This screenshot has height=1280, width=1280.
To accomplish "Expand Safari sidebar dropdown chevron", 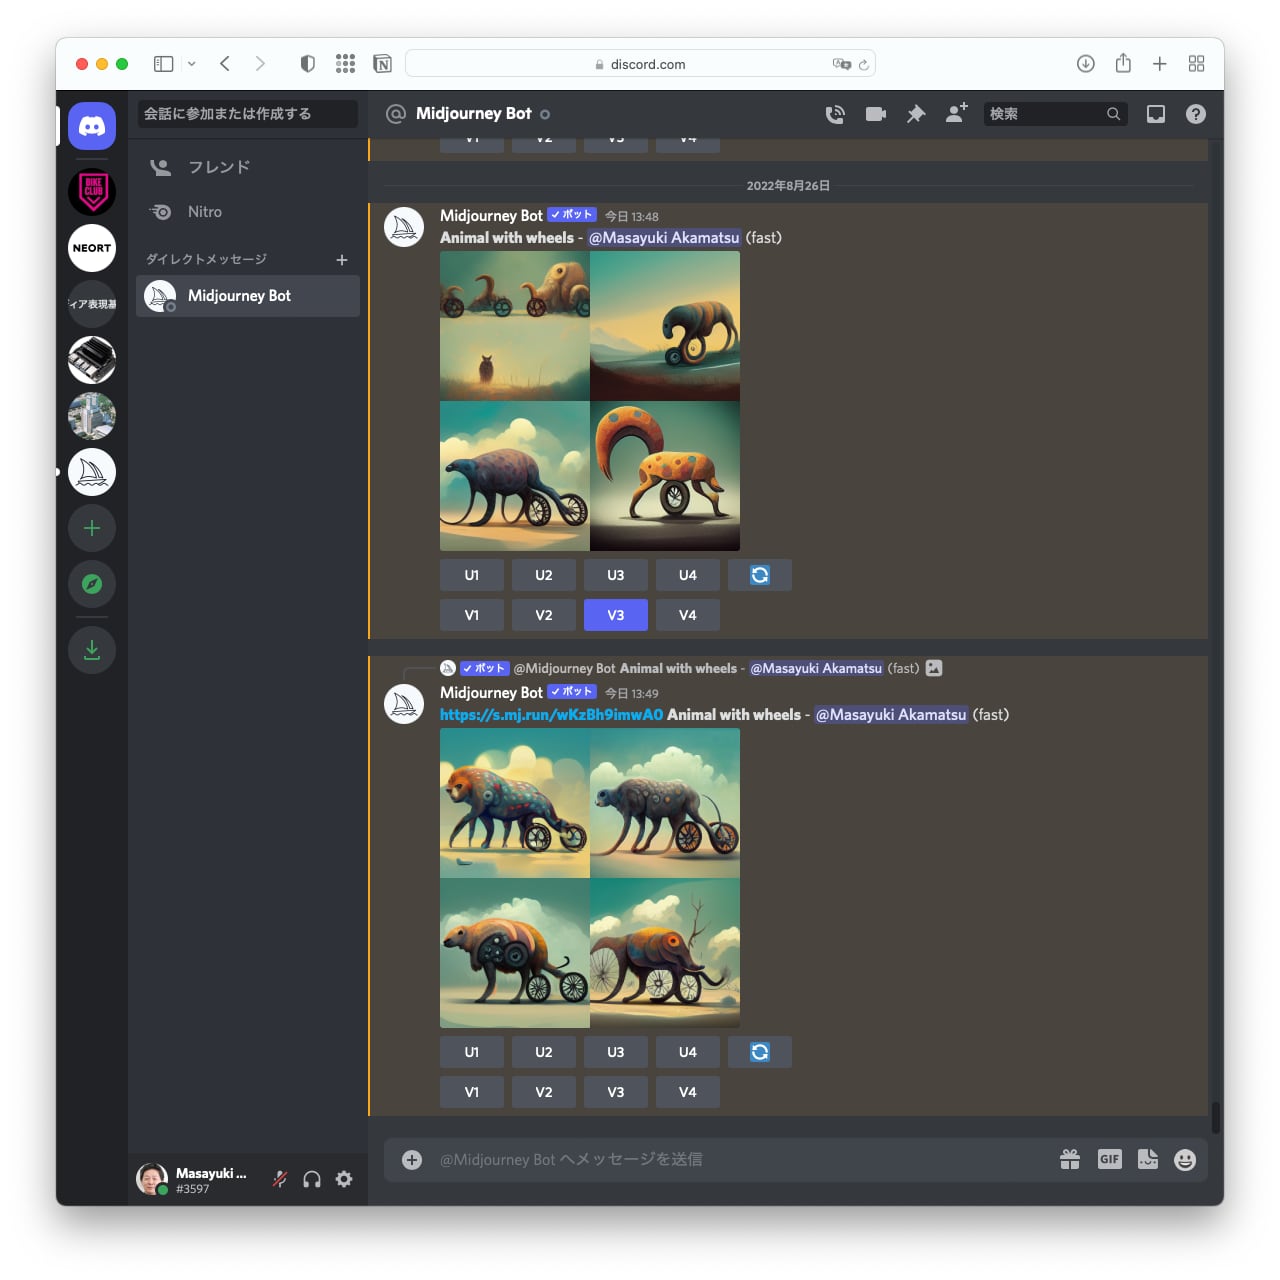I will click(191, 64).
